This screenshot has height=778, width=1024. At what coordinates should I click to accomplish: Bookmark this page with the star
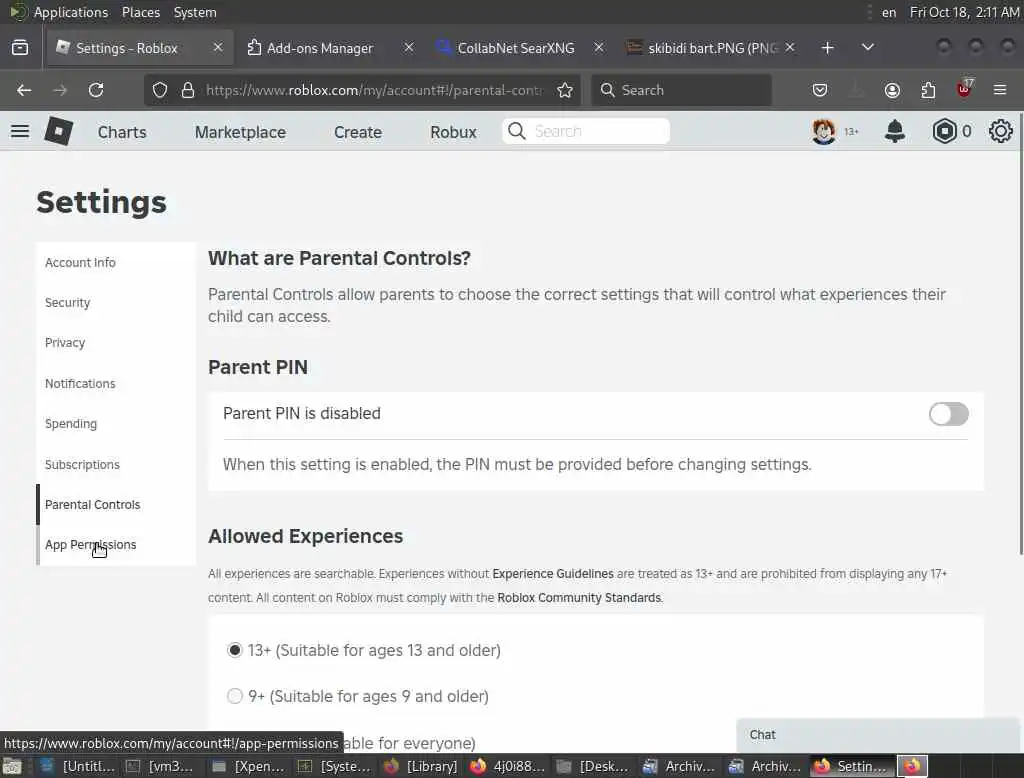[x=565, y=90]
